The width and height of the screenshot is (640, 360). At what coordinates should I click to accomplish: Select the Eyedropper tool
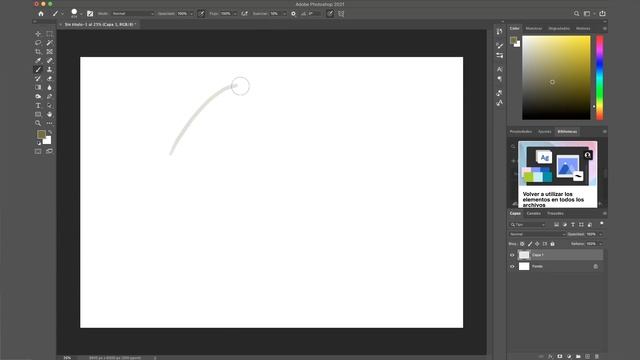click(x=38, y=61)
